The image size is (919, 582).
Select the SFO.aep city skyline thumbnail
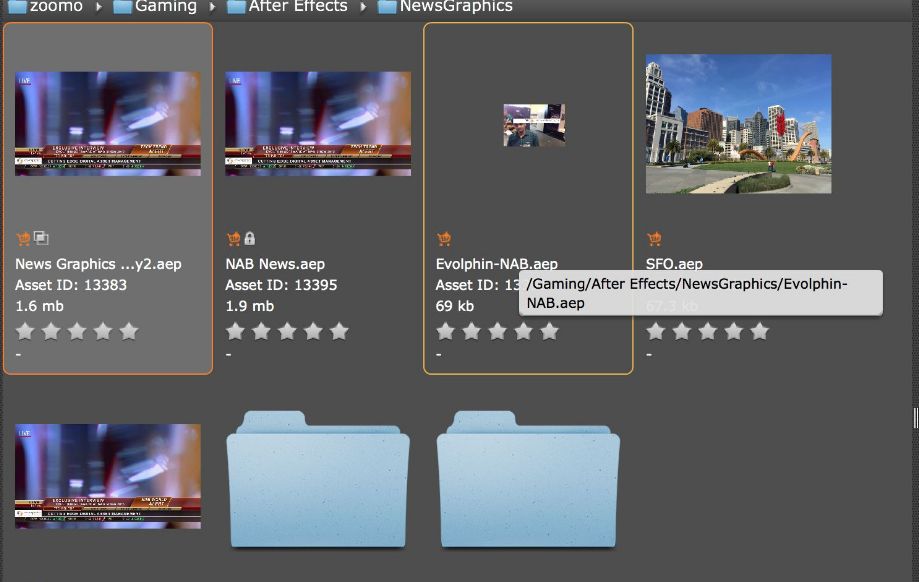tap(738, 124)
